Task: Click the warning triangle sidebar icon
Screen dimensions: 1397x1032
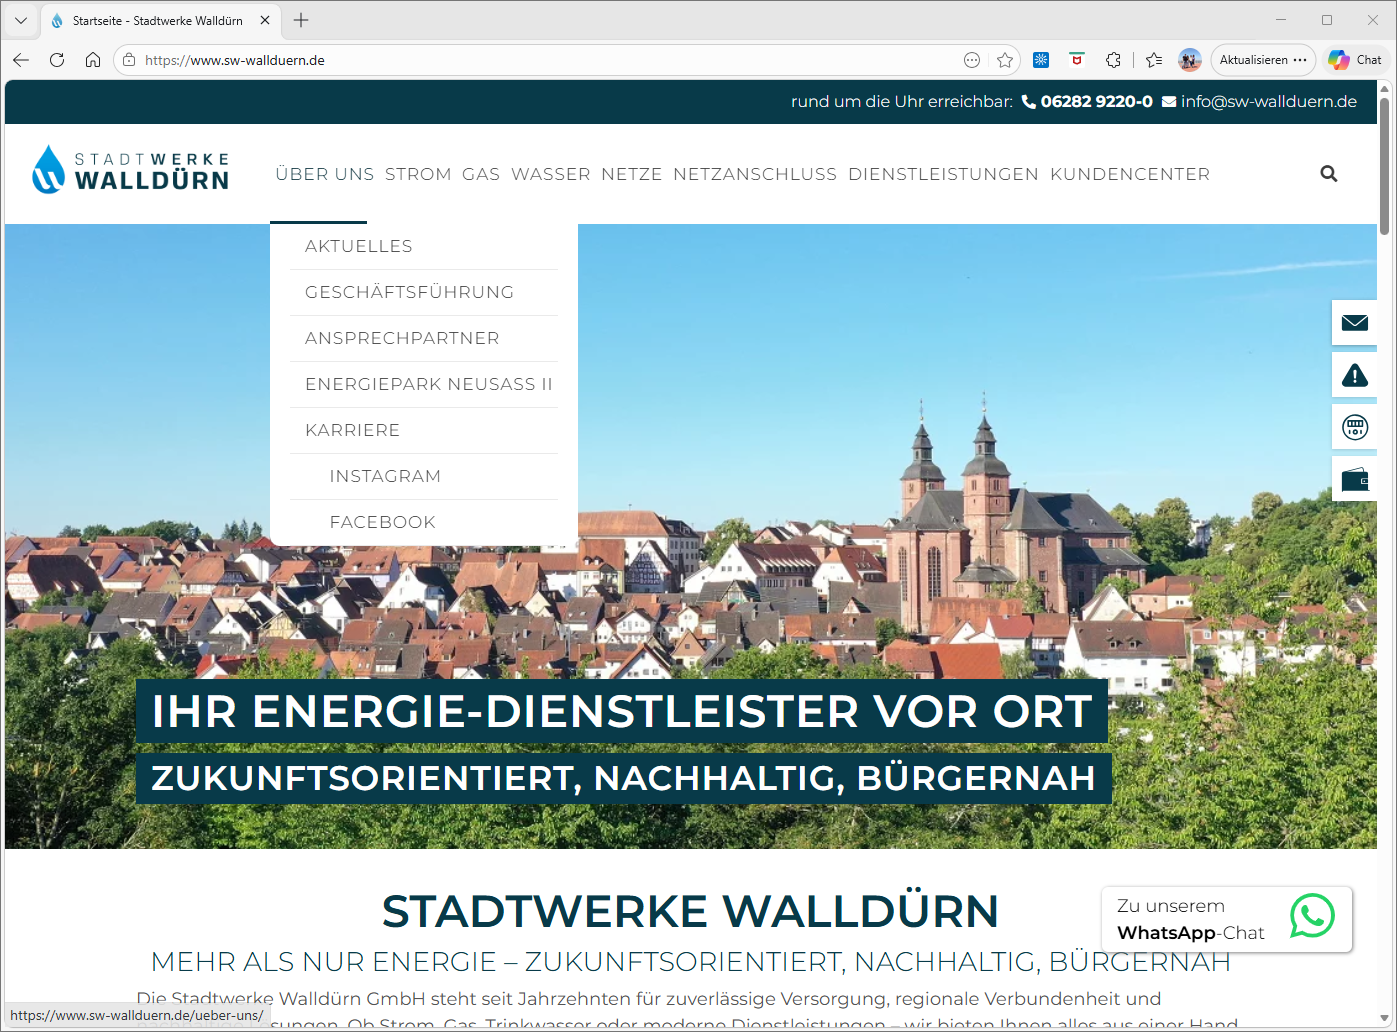Action: (1354, 376)
